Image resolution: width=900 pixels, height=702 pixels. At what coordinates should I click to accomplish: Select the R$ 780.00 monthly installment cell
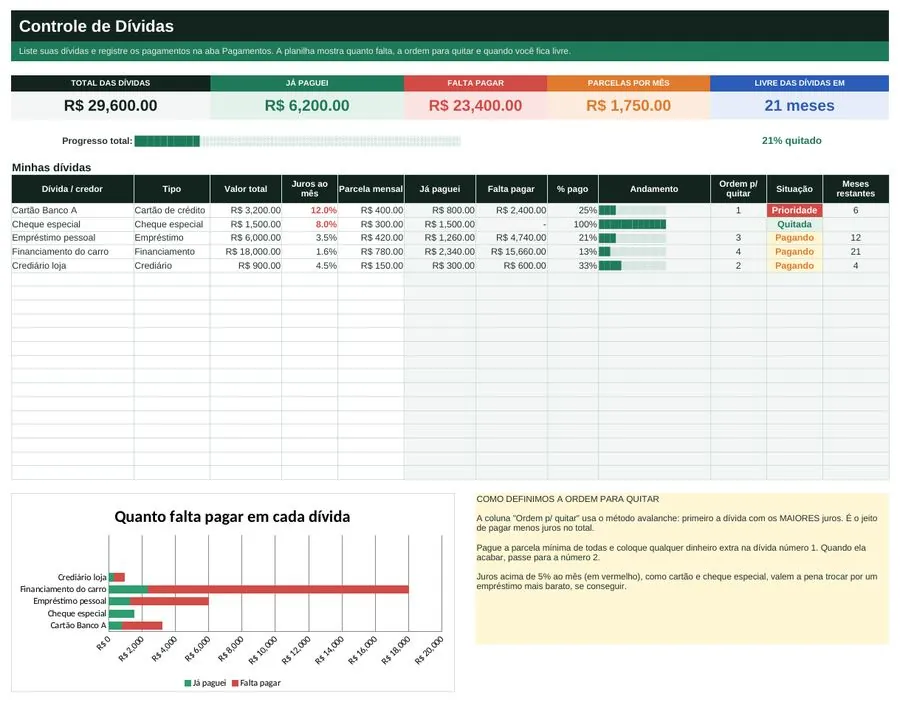pyautogui.click(x=371, y=251)
